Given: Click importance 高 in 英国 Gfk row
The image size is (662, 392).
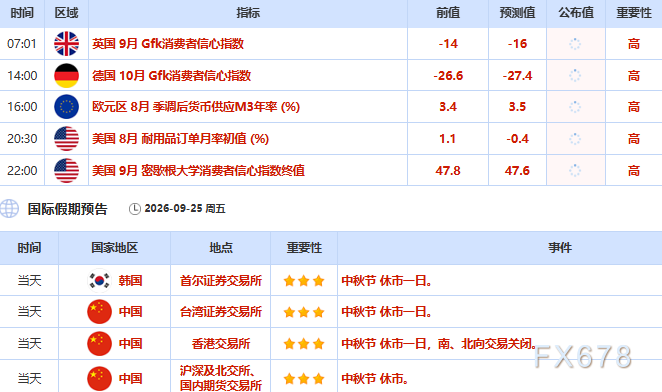Looking at the screenshot, I should (x=634, y=44).
